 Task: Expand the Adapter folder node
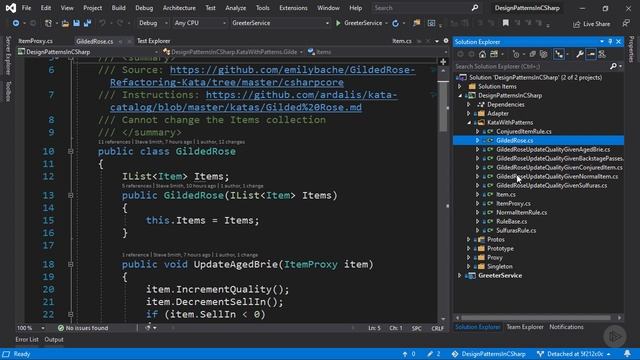[x=469, y=113]
